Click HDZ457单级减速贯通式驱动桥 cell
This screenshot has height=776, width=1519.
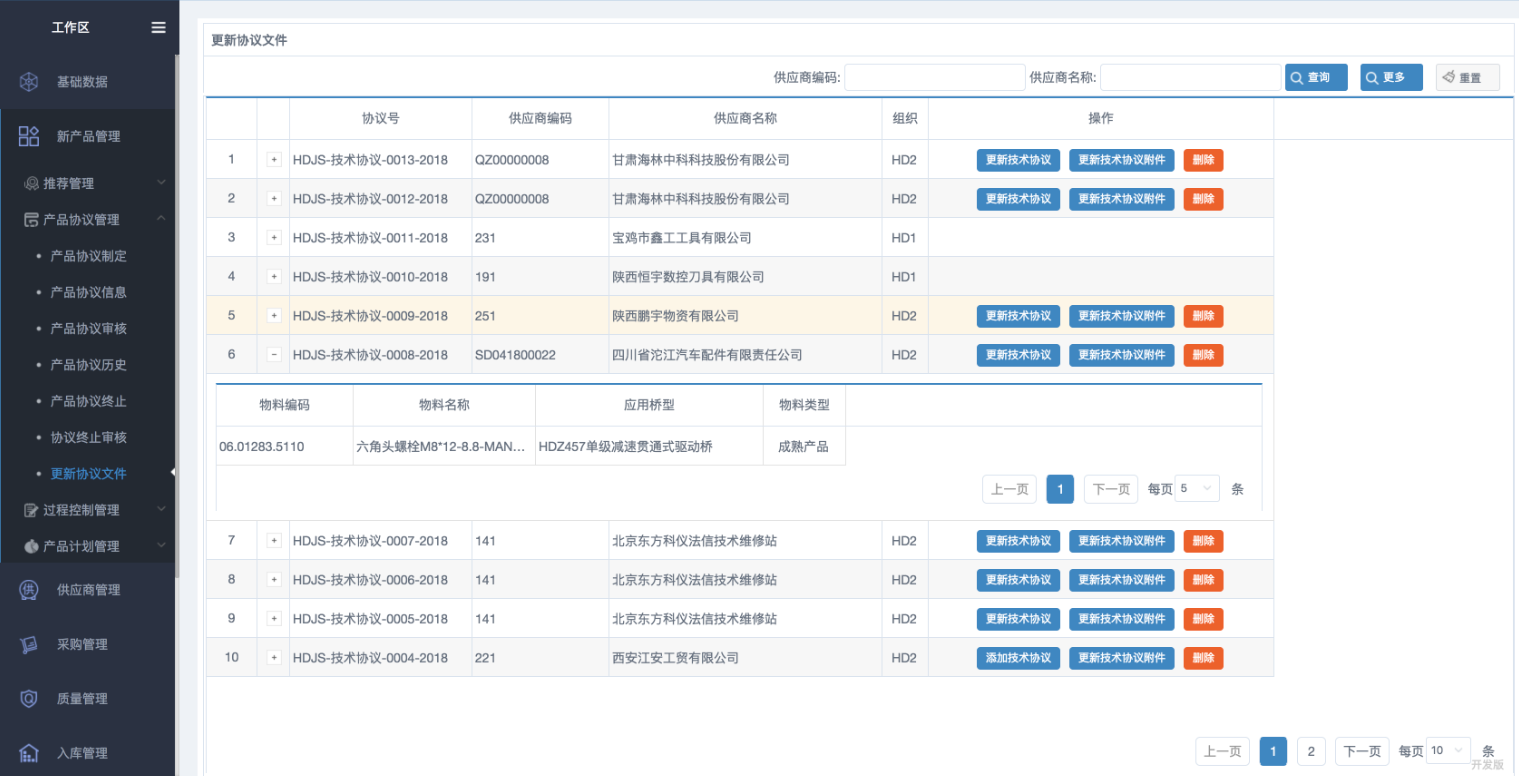click(650, 446)
